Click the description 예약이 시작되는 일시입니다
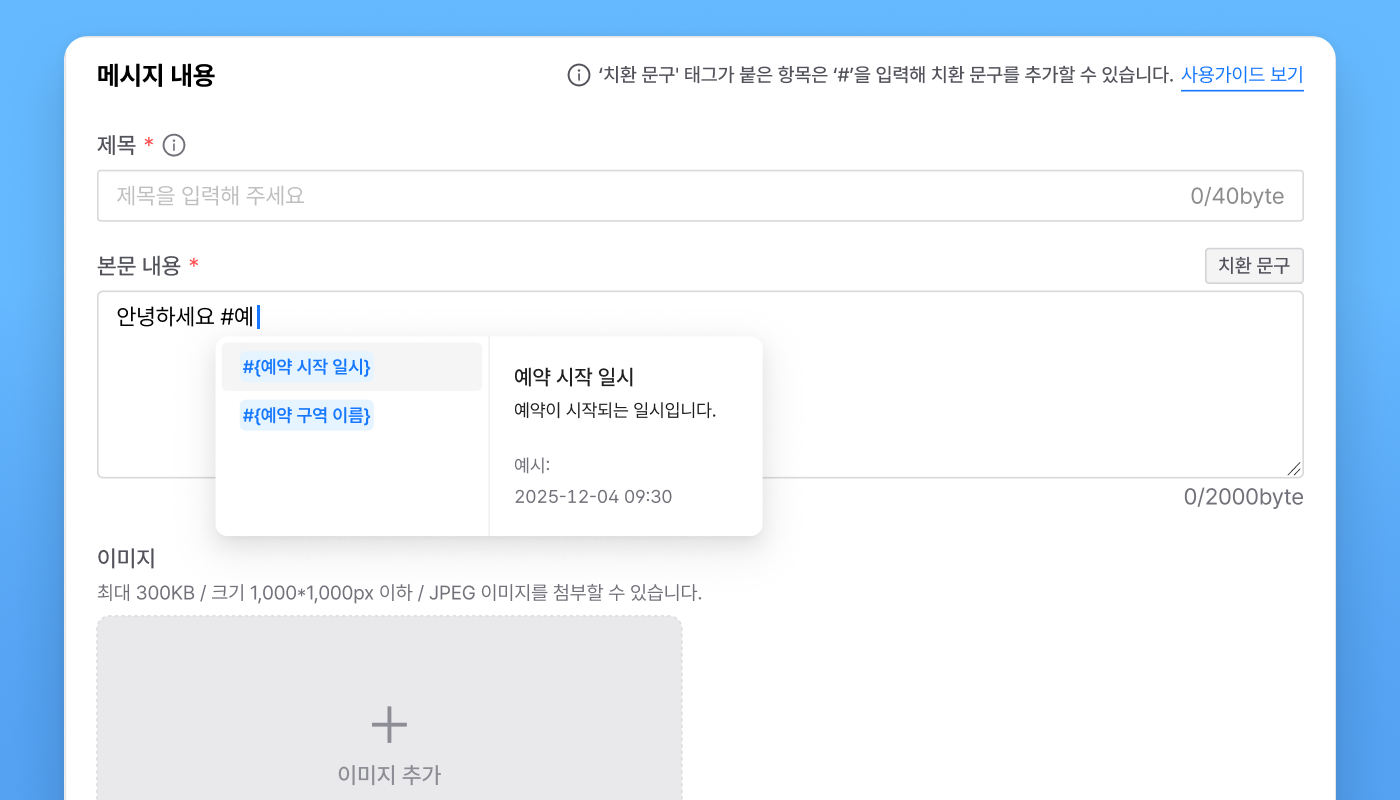Viewport: 1400px width, 800px height. tap(615, 411)
